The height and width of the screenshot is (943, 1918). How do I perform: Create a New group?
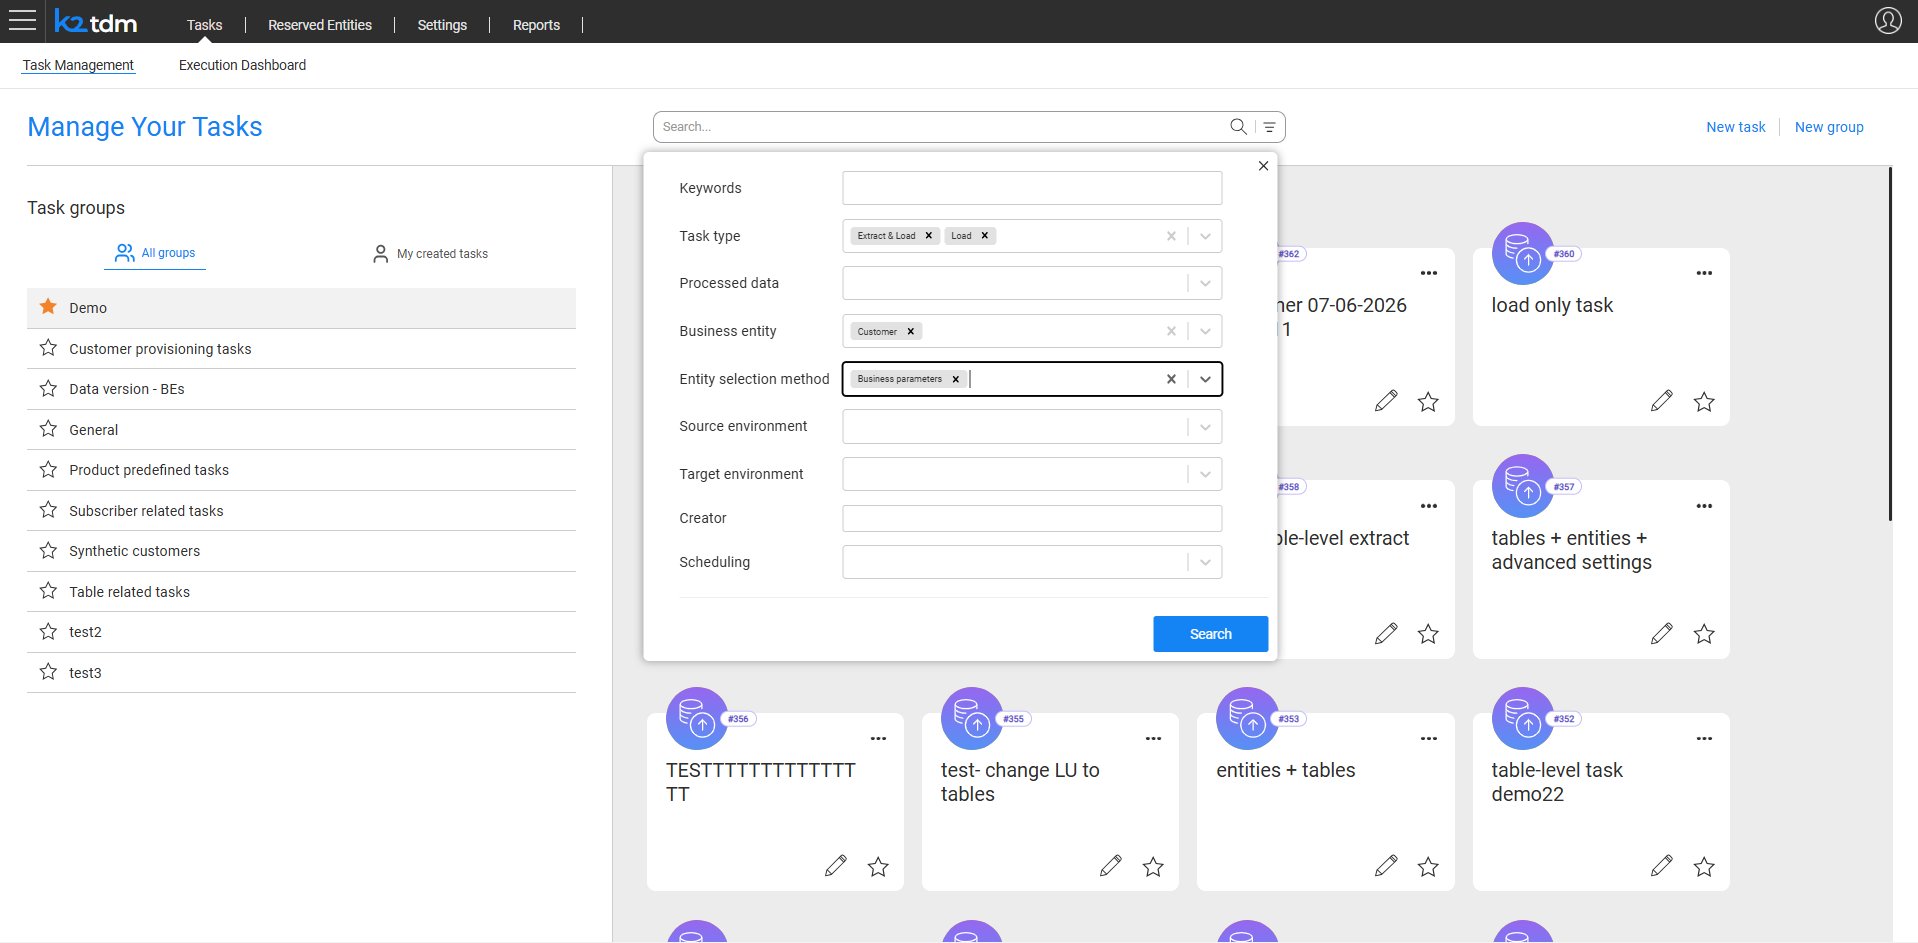coord(1828,127)
